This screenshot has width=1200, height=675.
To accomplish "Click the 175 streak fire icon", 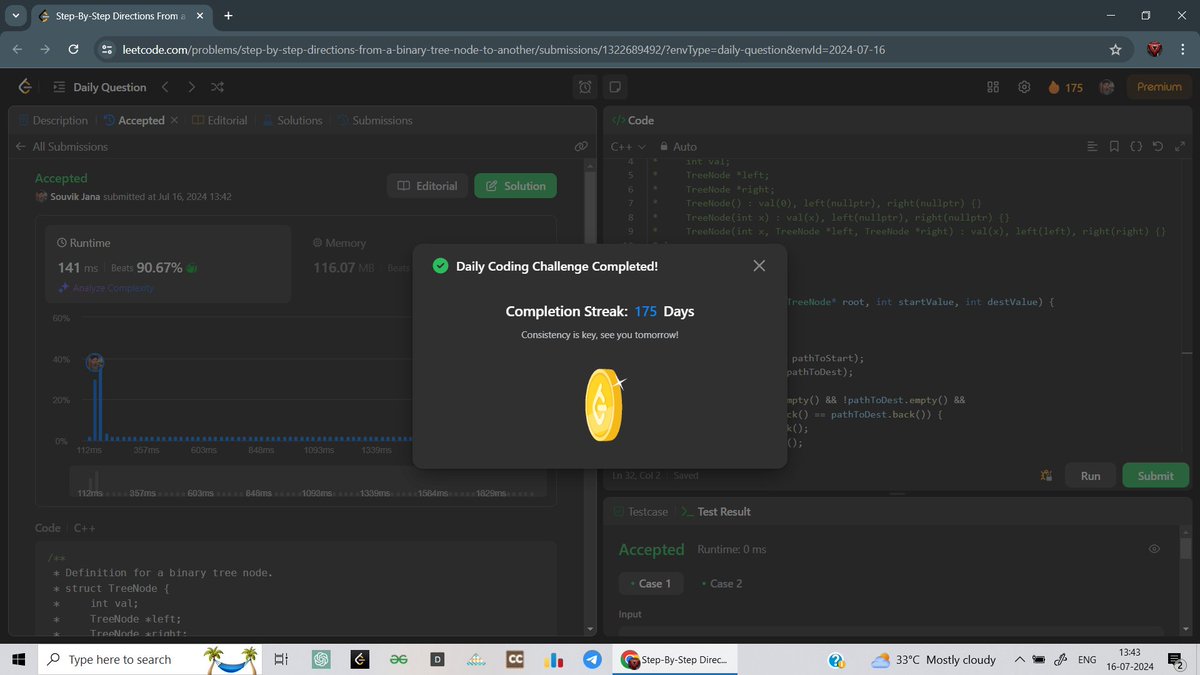I will 1065,87.
